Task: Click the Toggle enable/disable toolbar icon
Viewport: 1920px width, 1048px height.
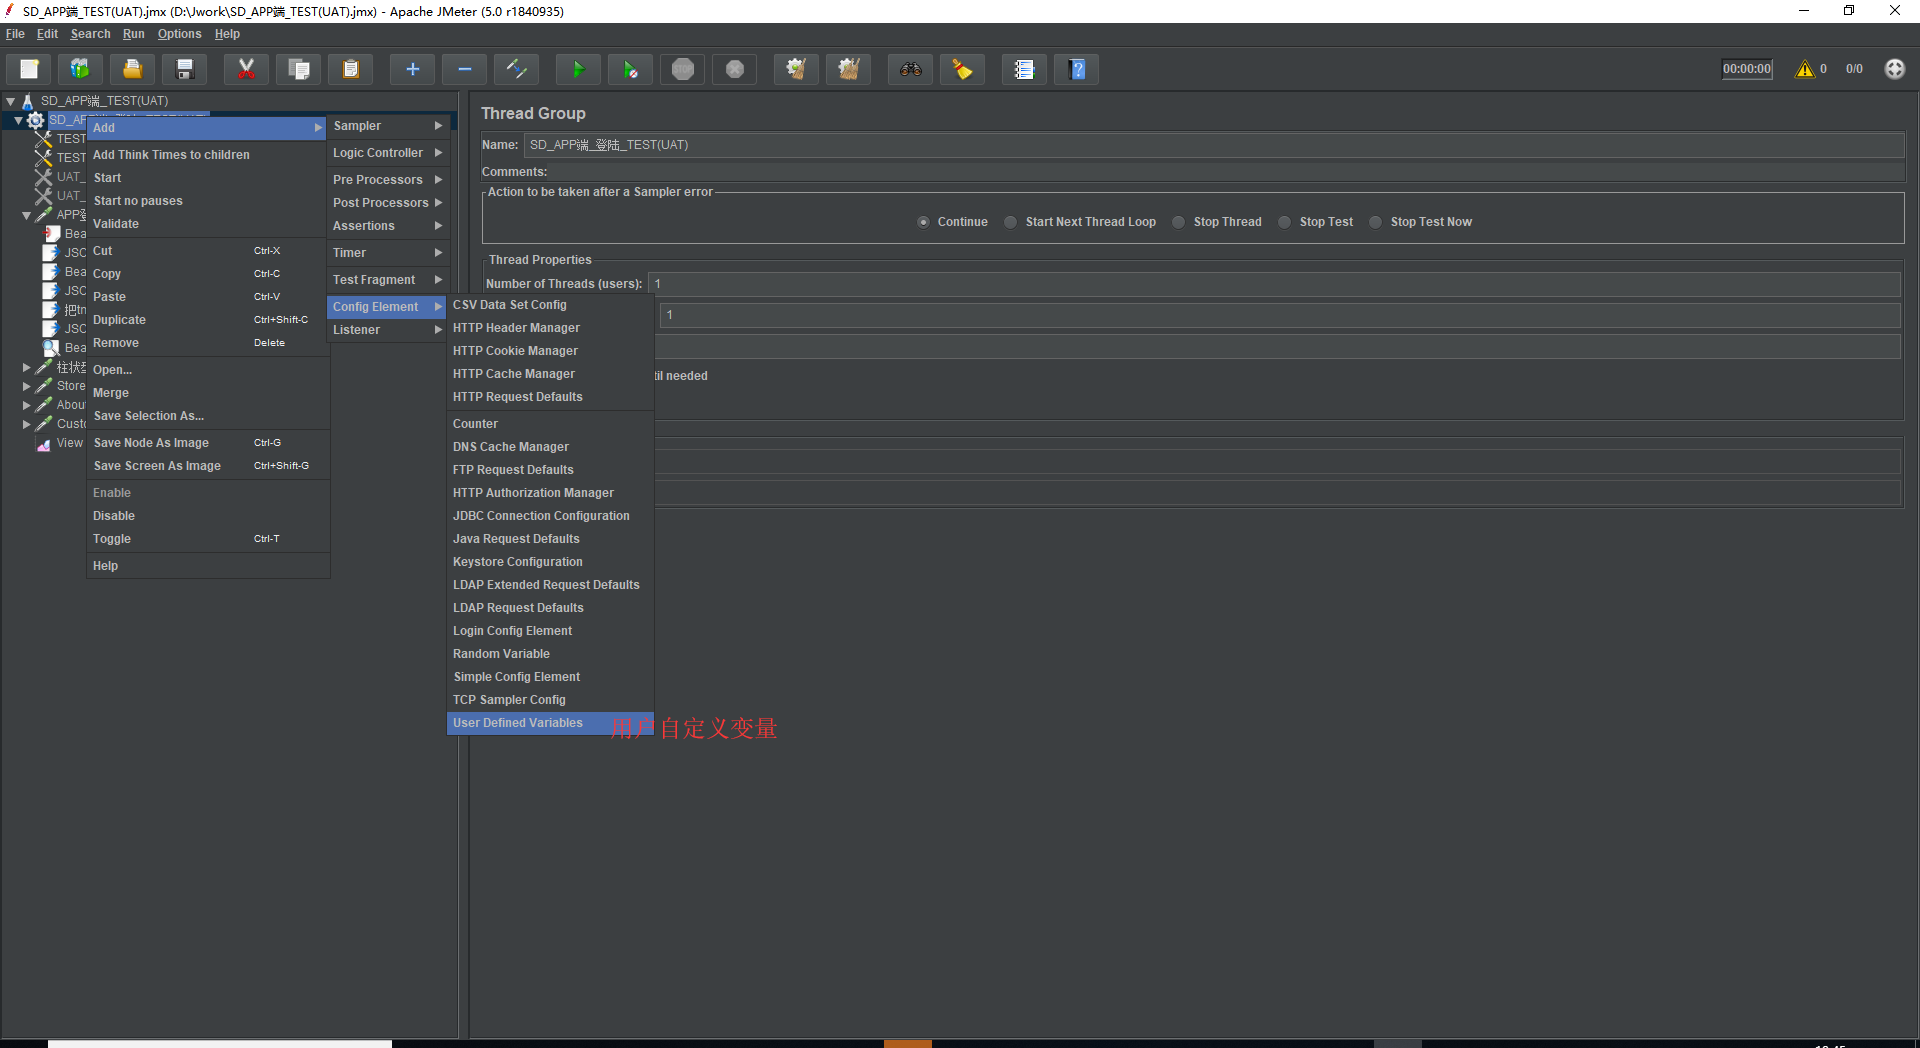Action: pos(516,69)
